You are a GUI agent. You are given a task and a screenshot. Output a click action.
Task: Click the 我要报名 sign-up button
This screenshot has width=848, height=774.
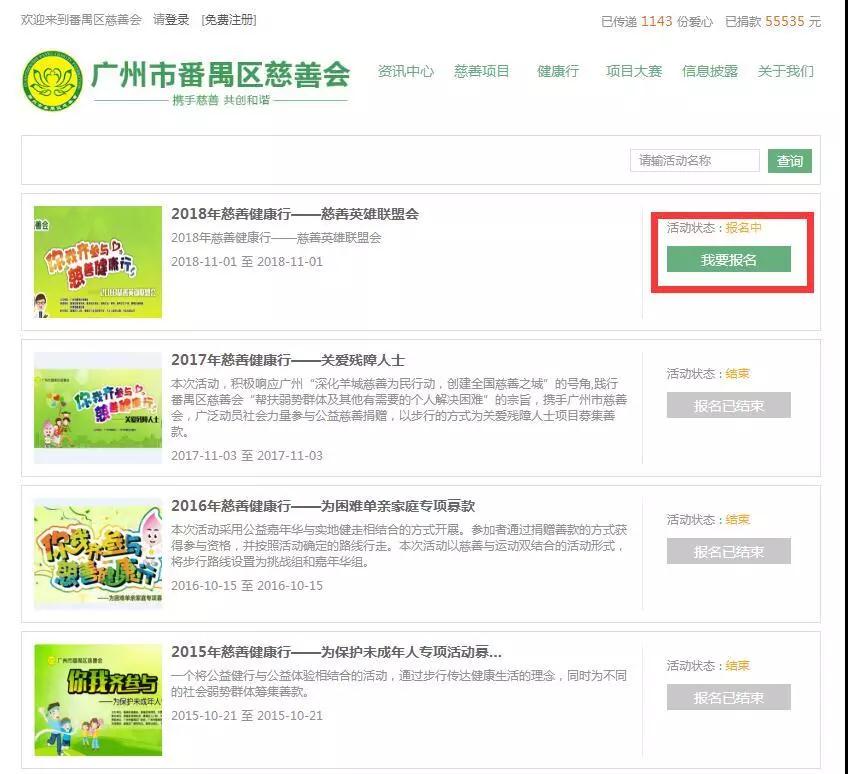[728, 260]
